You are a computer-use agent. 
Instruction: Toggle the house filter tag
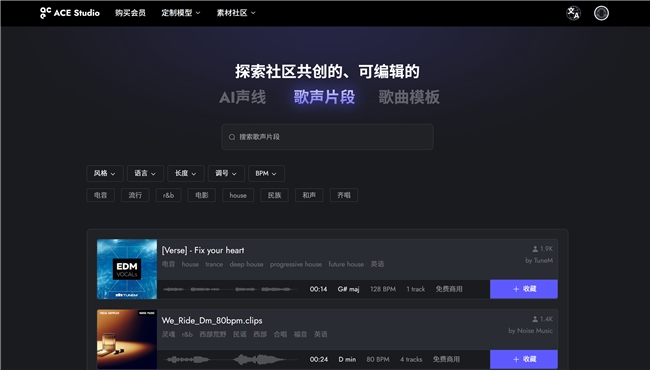[x=238, y=195]
